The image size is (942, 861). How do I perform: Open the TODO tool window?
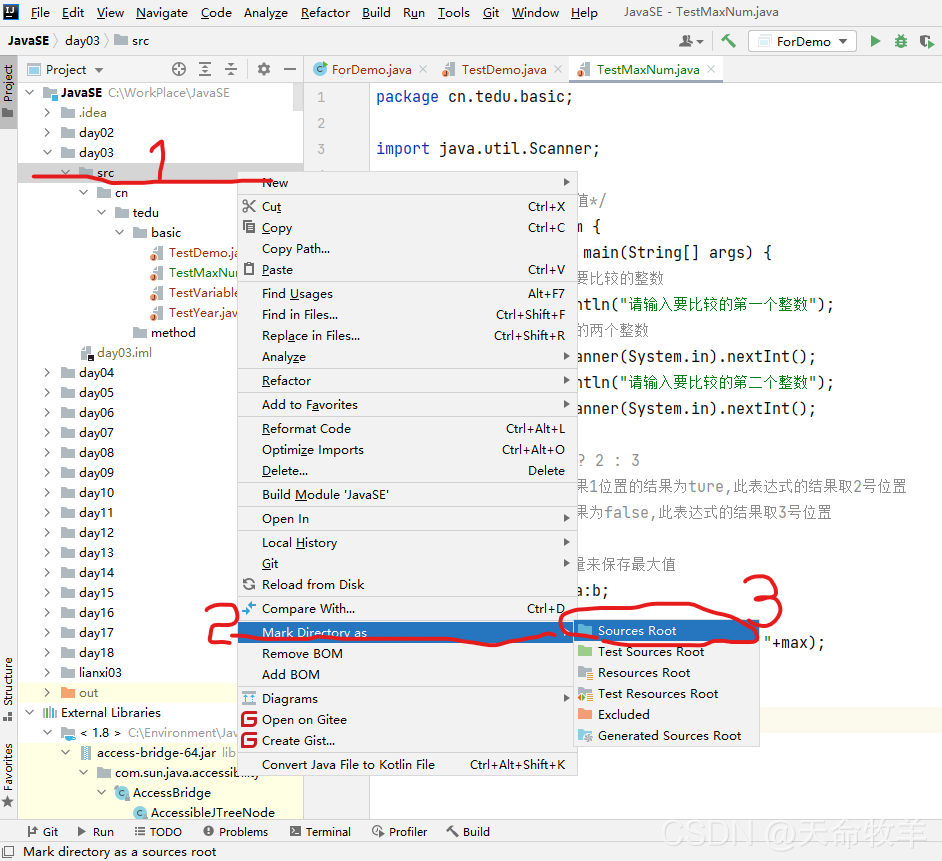click(157, 832)
